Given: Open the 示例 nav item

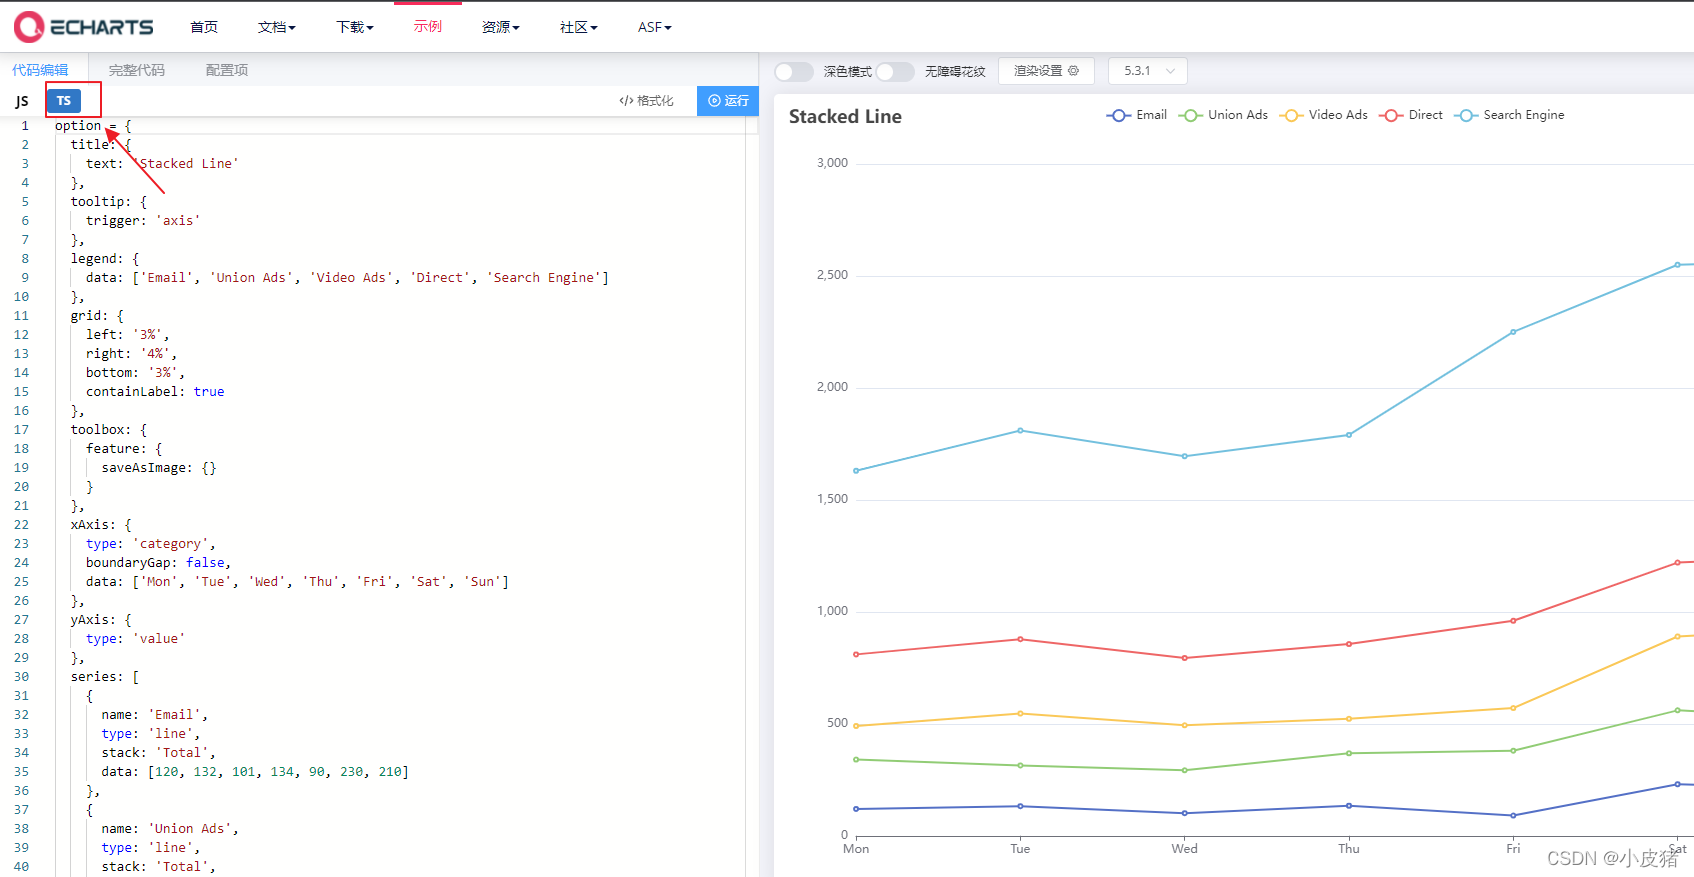Looking at the screenshot, I should pos(428,26).
